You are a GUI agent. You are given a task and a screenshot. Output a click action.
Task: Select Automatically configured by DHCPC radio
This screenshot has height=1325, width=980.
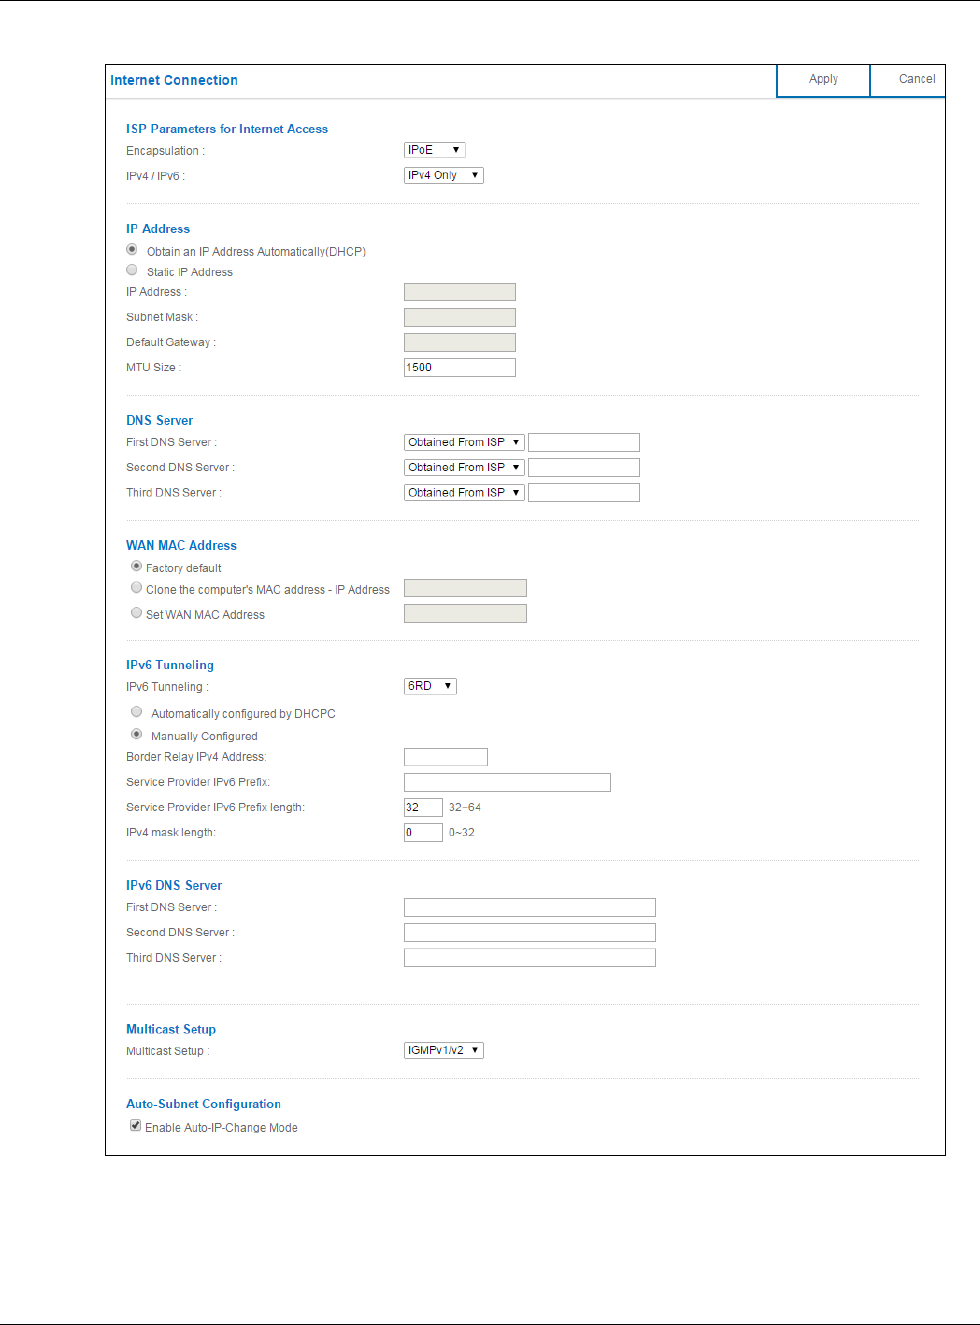137,712
